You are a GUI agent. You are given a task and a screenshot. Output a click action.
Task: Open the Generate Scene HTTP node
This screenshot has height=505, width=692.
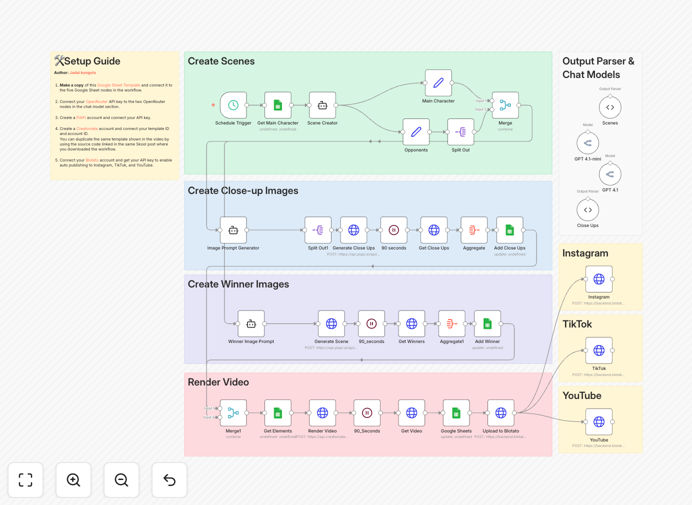331,324
